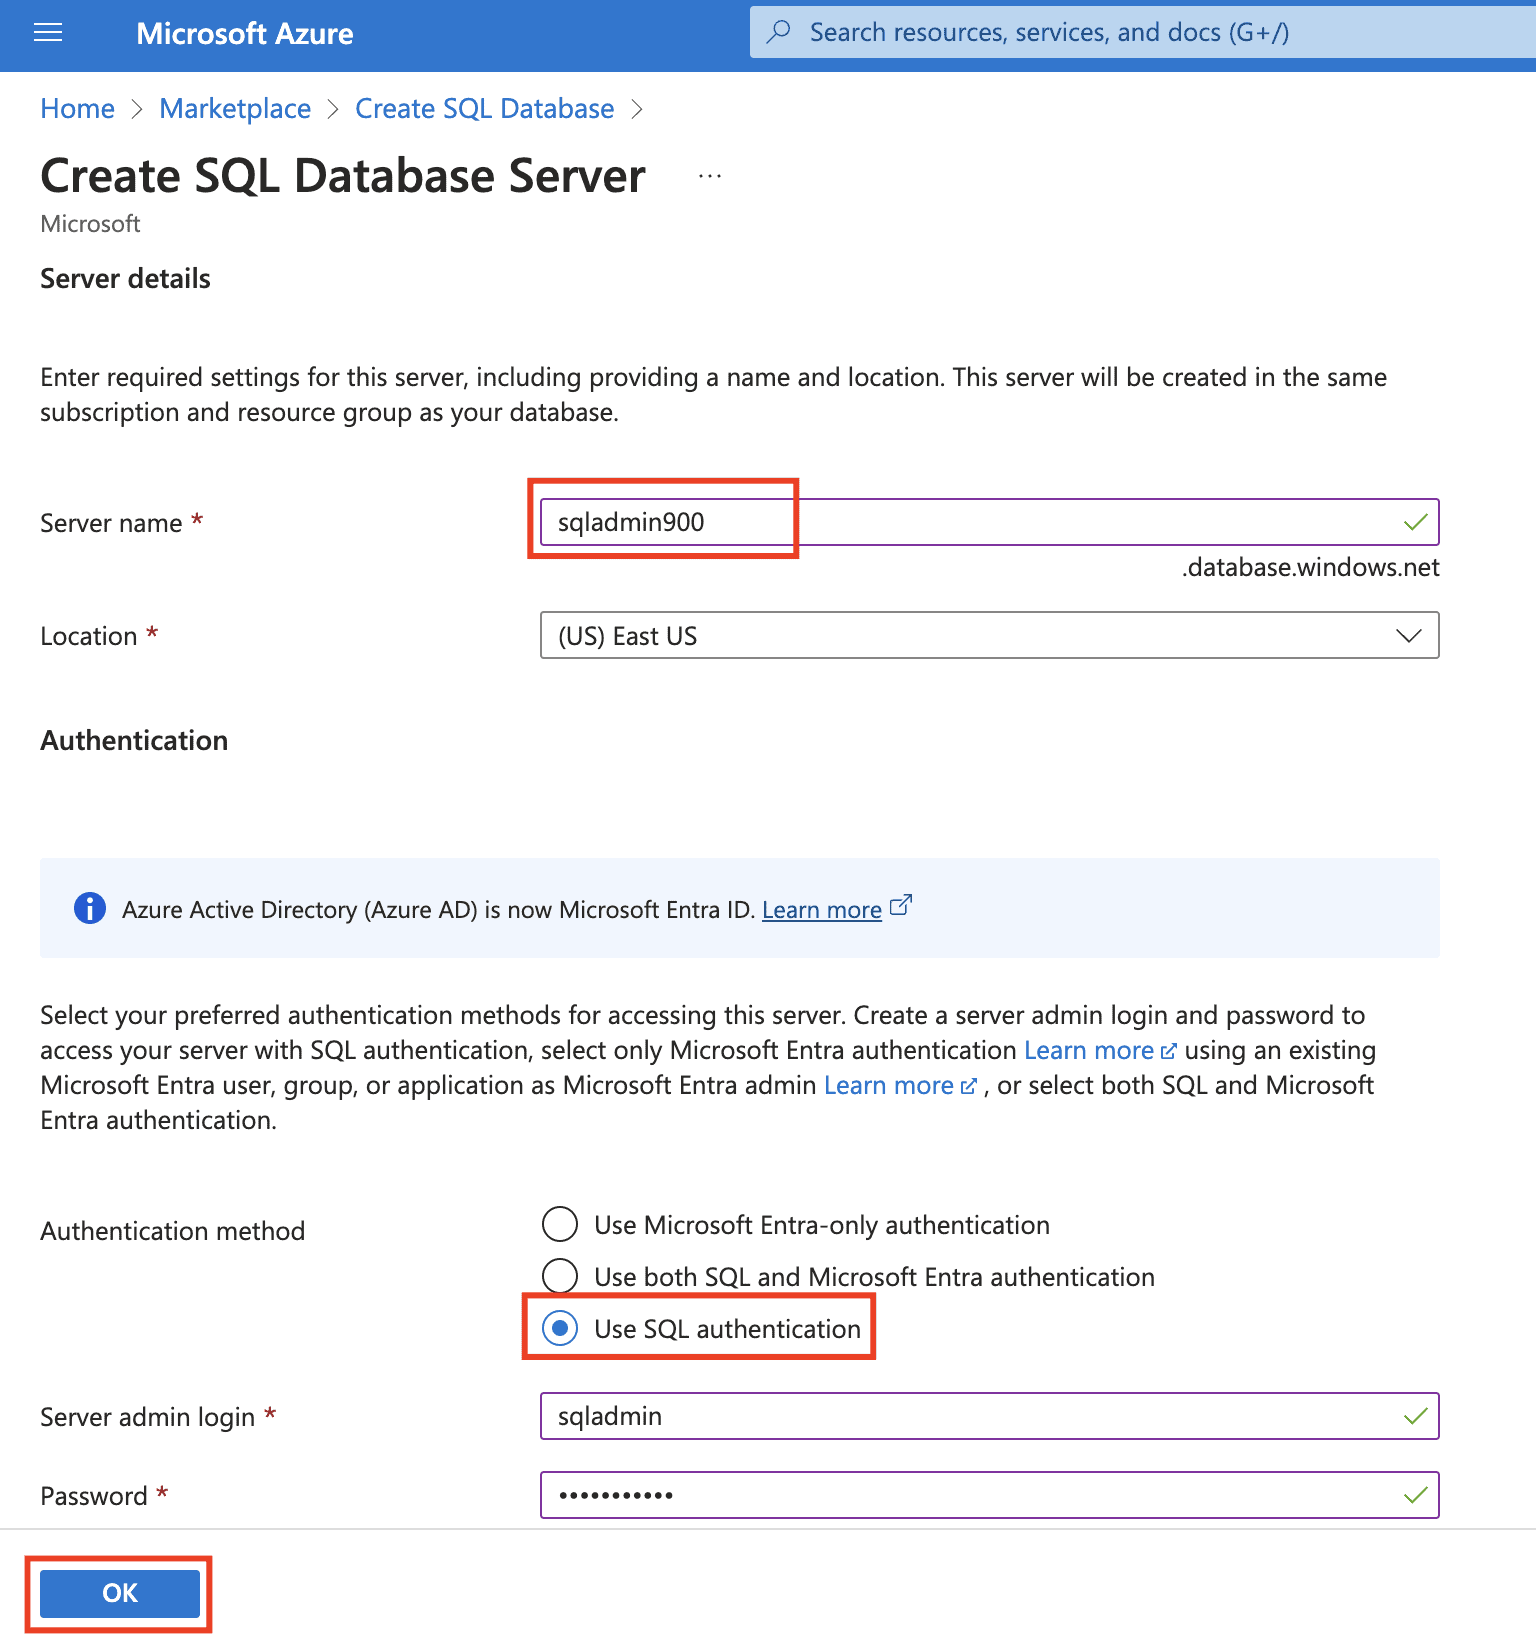Click the blue info icon in banner
Image resolution: width=1536 pixels, height=1640 pixels.
pos(90,908)
